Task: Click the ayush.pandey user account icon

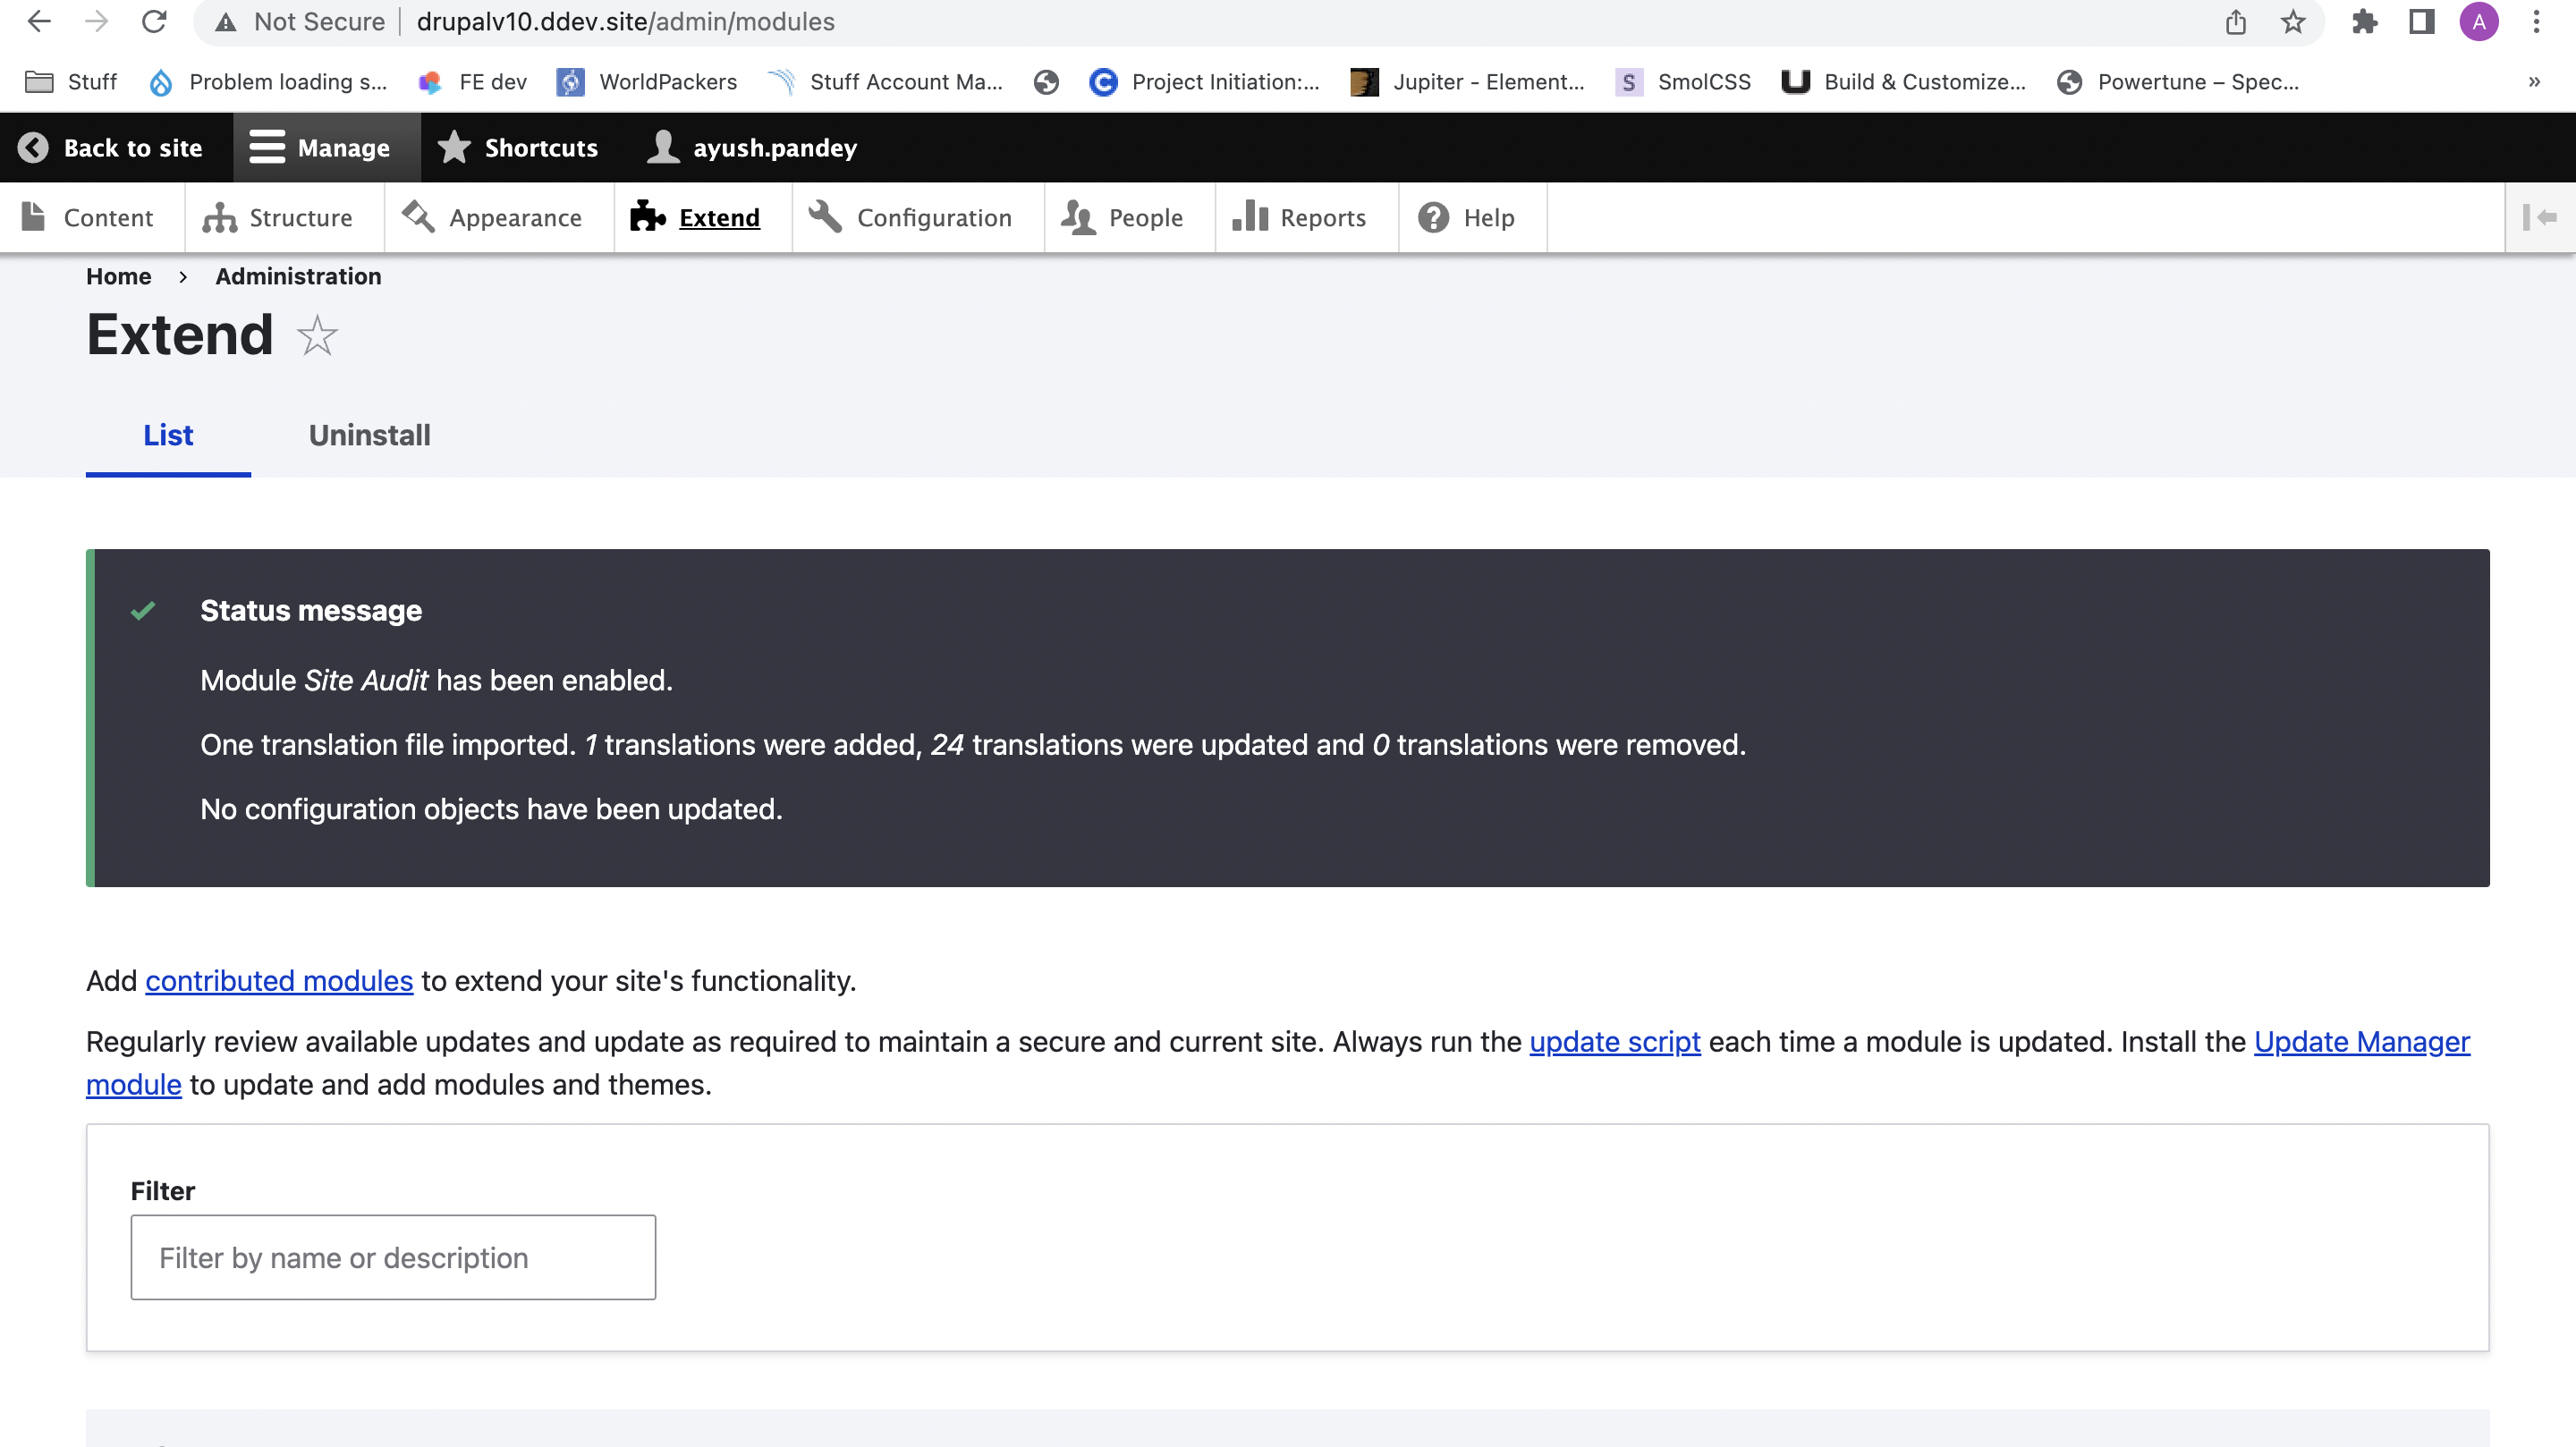Action: pos(663,148)
